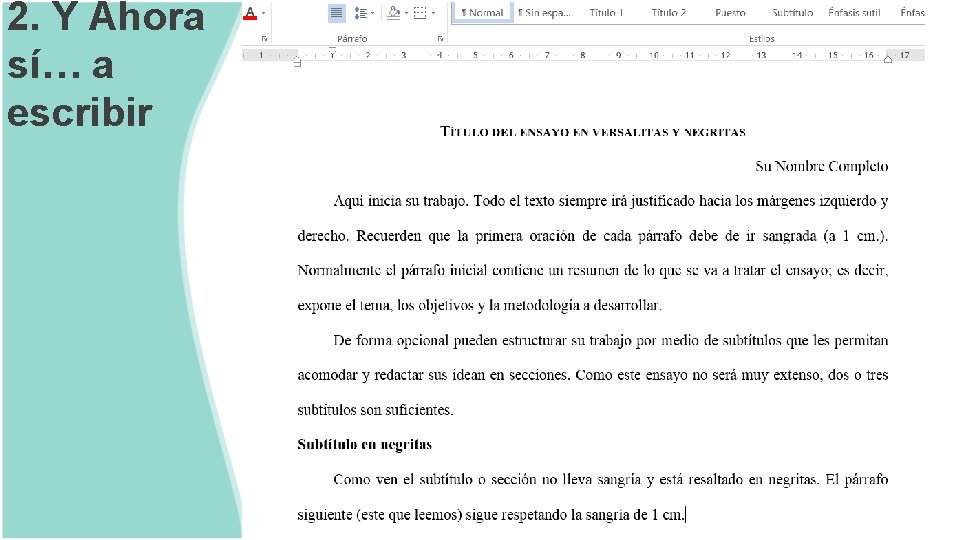
Task: Open the Párrafo dialog launcher
Action: (440, 39)
